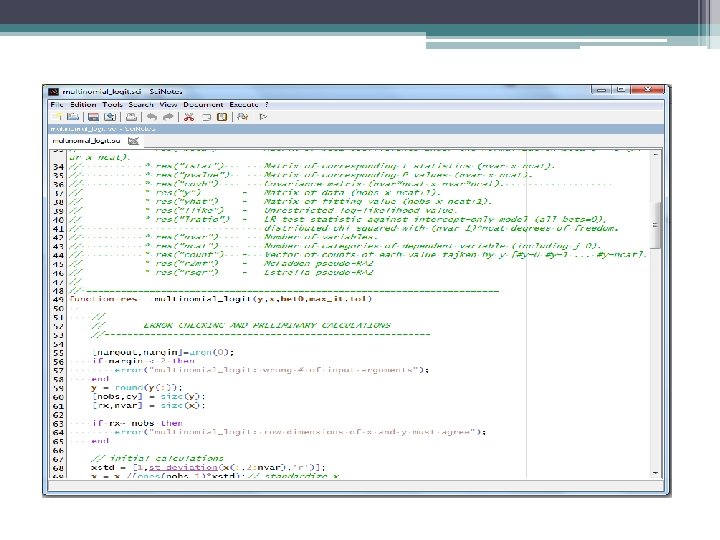This screenshot has width=720, height=540.
Task: Paste using the clipboard toolbar icon
Action: tap(222, 116)
